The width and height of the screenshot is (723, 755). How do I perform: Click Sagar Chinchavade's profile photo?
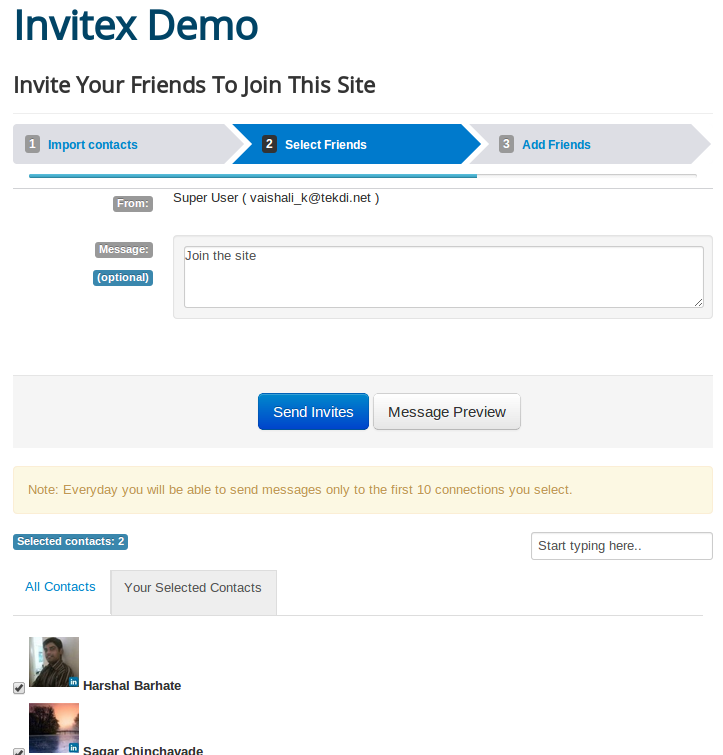click(52, 728)
